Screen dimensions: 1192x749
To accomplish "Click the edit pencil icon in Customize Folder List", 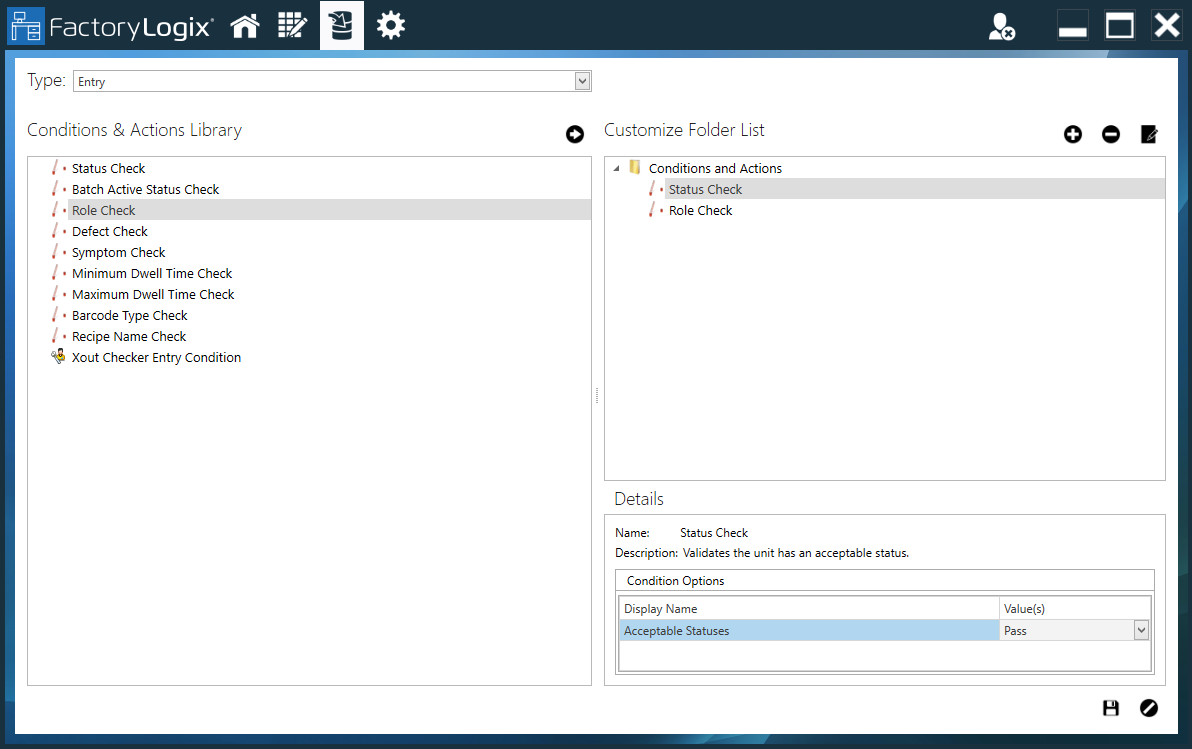I will point(1149,135).
